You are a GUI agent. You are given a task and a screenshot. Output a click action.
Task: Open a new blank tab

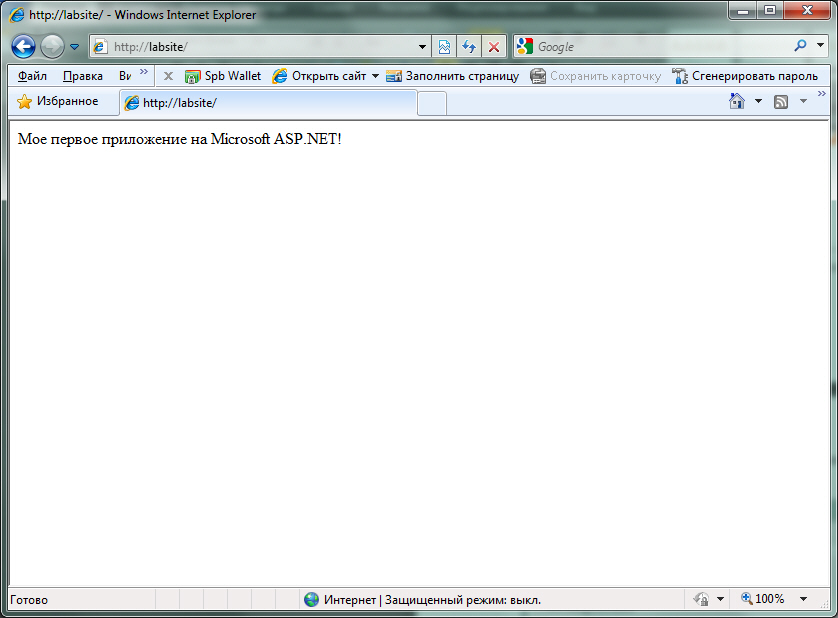[x=432, y=103]
